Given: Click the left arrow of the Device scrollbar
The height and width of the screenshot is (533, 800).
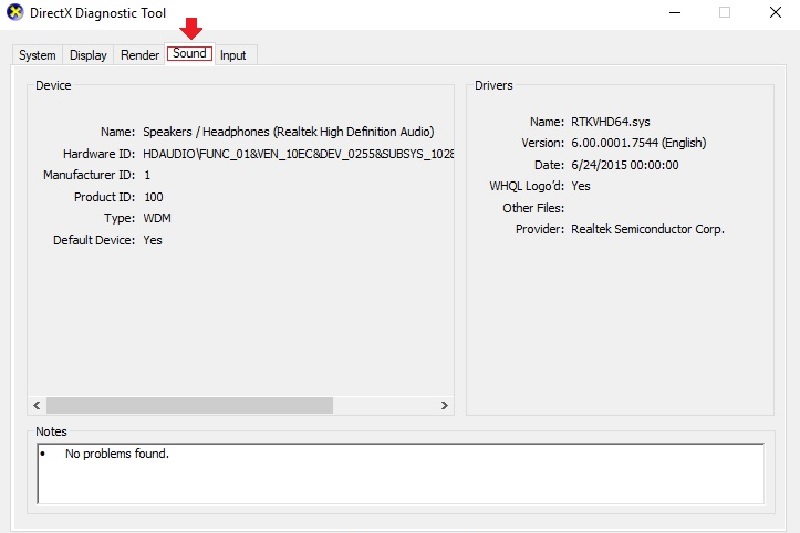Looking at the screenshot, I should 37,405.
